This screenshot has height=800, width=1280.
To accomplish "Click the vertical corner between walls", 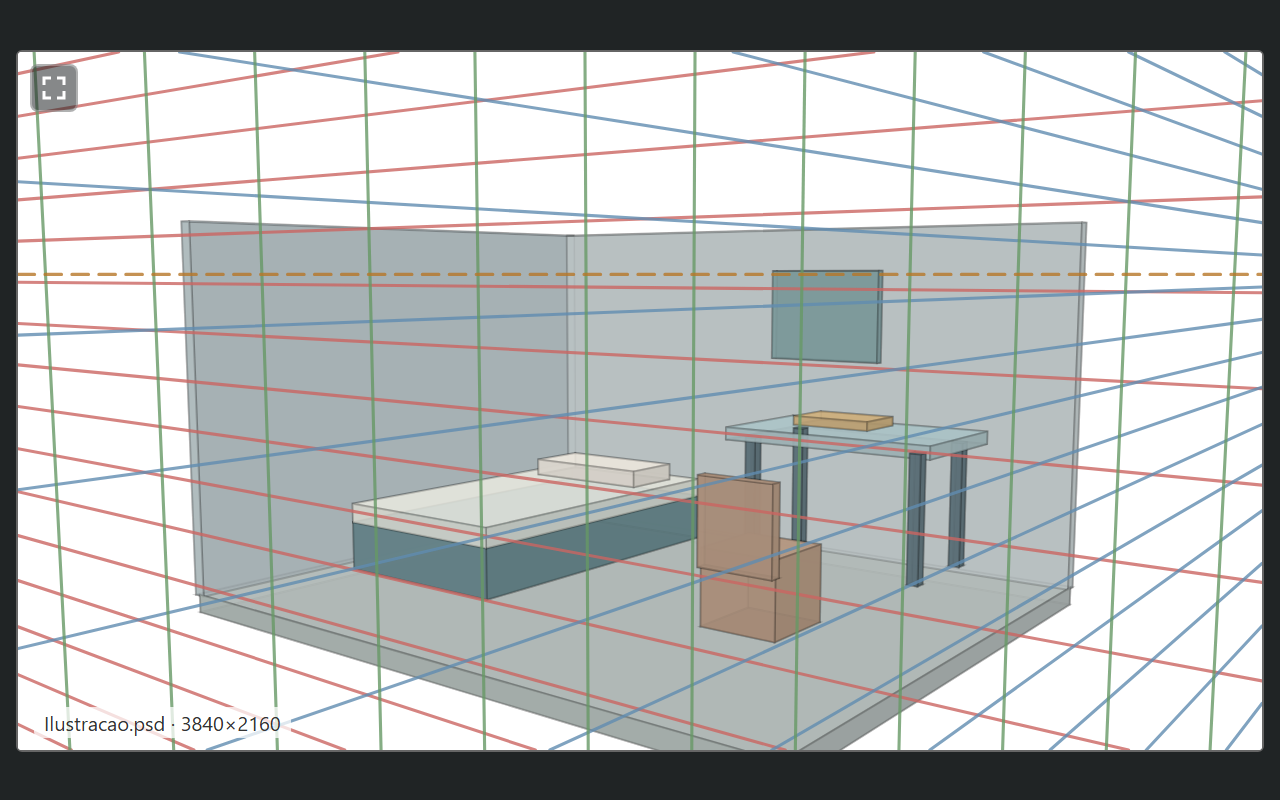I will [x=567, y=345].
